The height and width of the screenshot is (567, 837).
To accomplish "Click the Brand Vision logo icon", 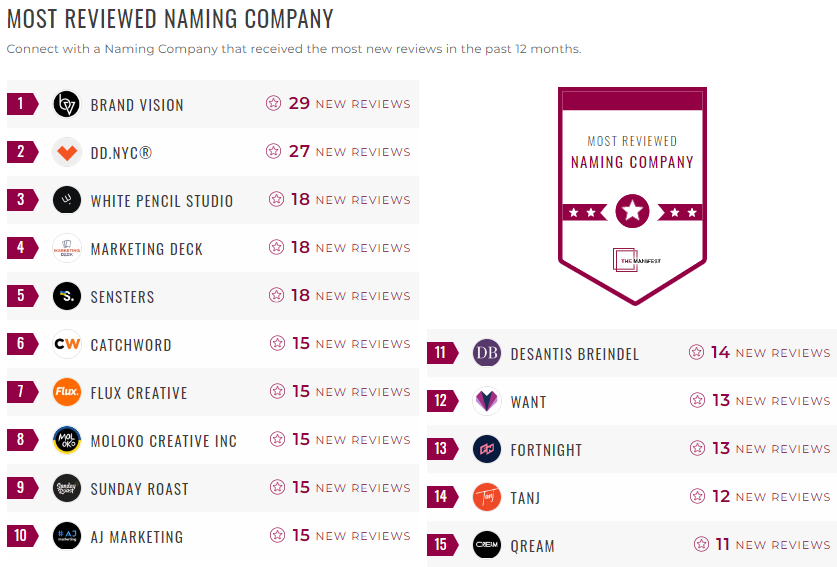I will pos(67,104).
